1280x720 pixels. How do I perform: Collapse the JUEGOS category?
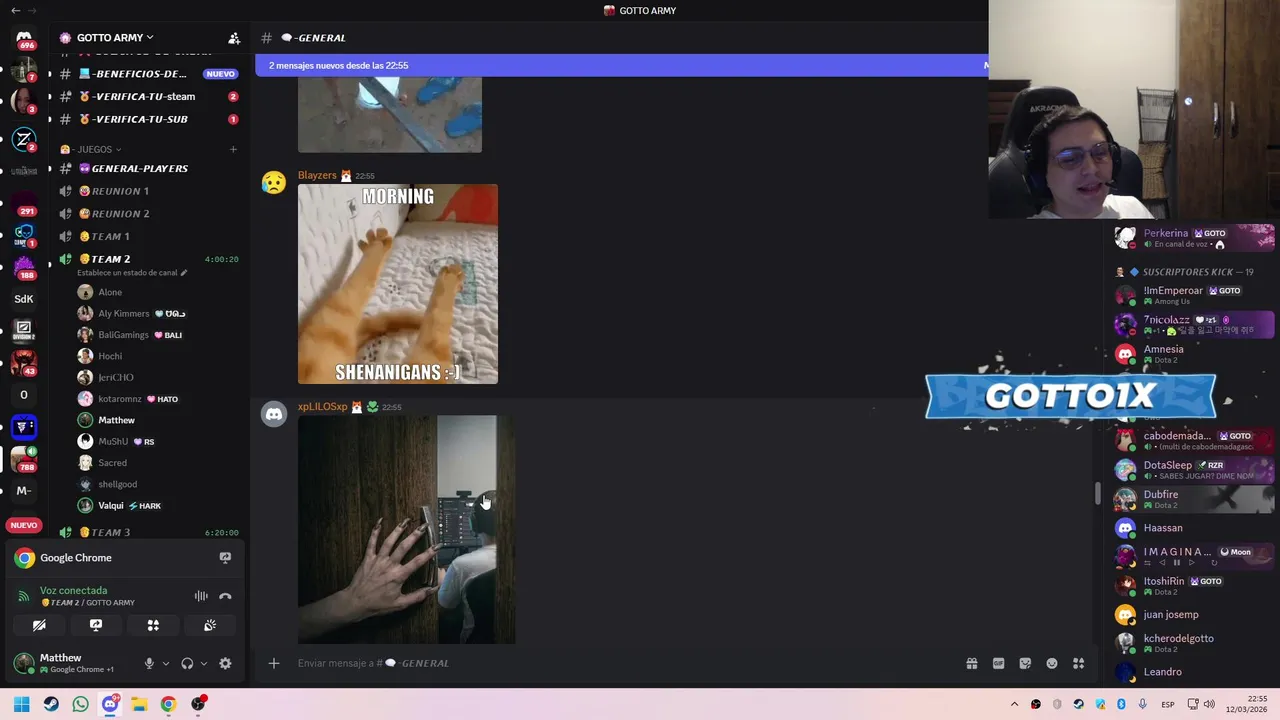coord(98,149)
